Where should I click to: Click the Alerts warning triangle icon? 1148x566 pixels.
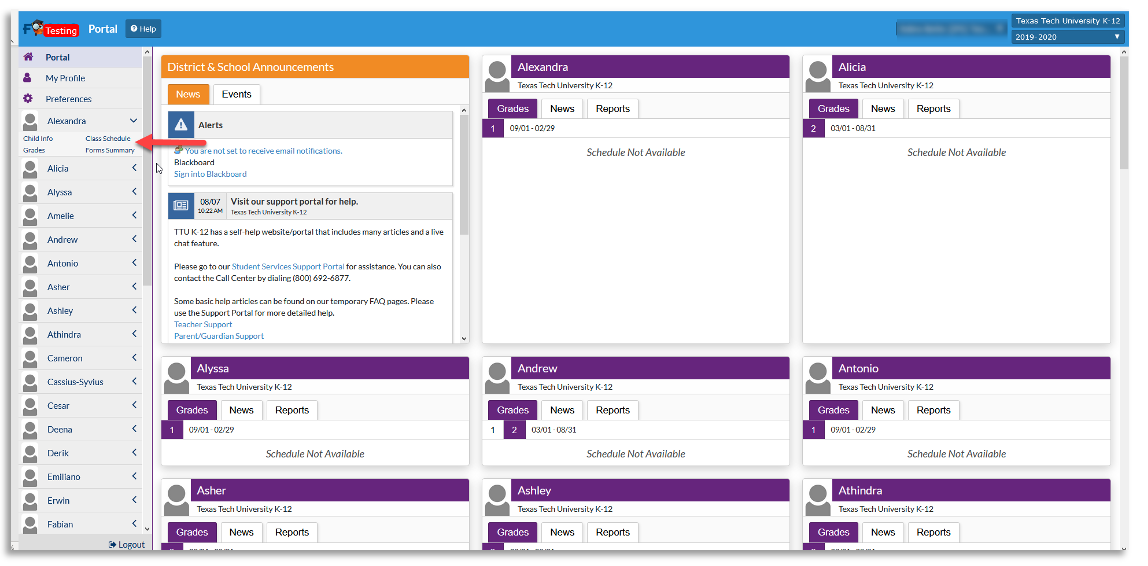[x=181, y=125]
